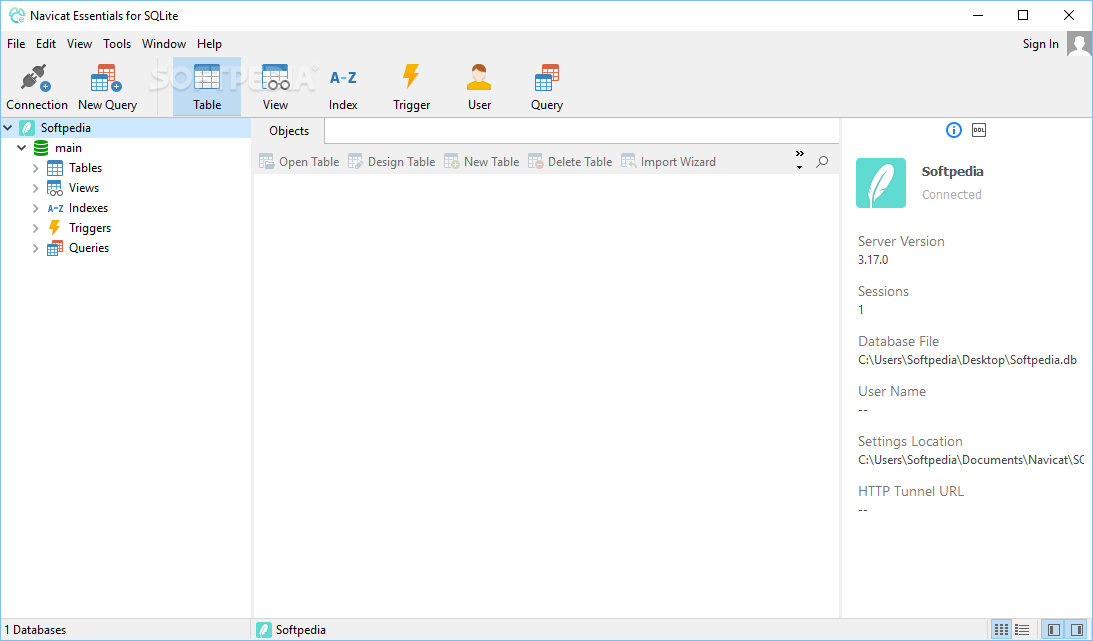This screenshot has width=1093, height=641.
Task: Collapse the Softpedia connection node
Action: pyautogui.click(x=8, y=128)
